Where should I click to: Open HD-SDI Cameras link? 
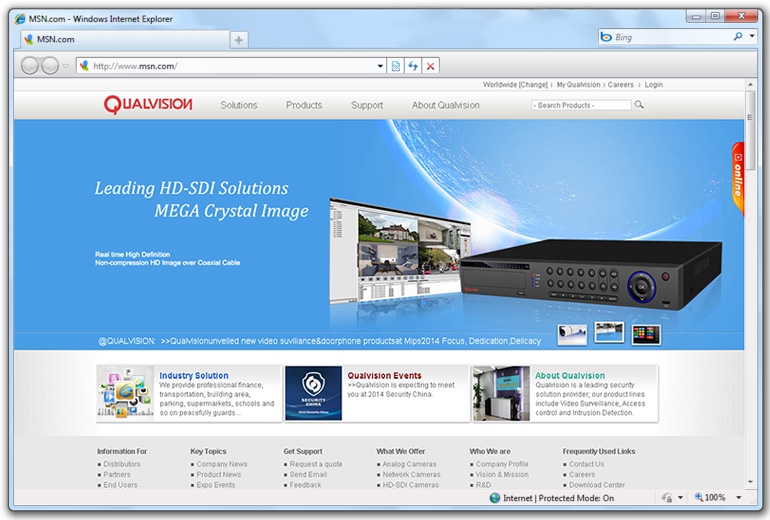click(x=411, y=485)
